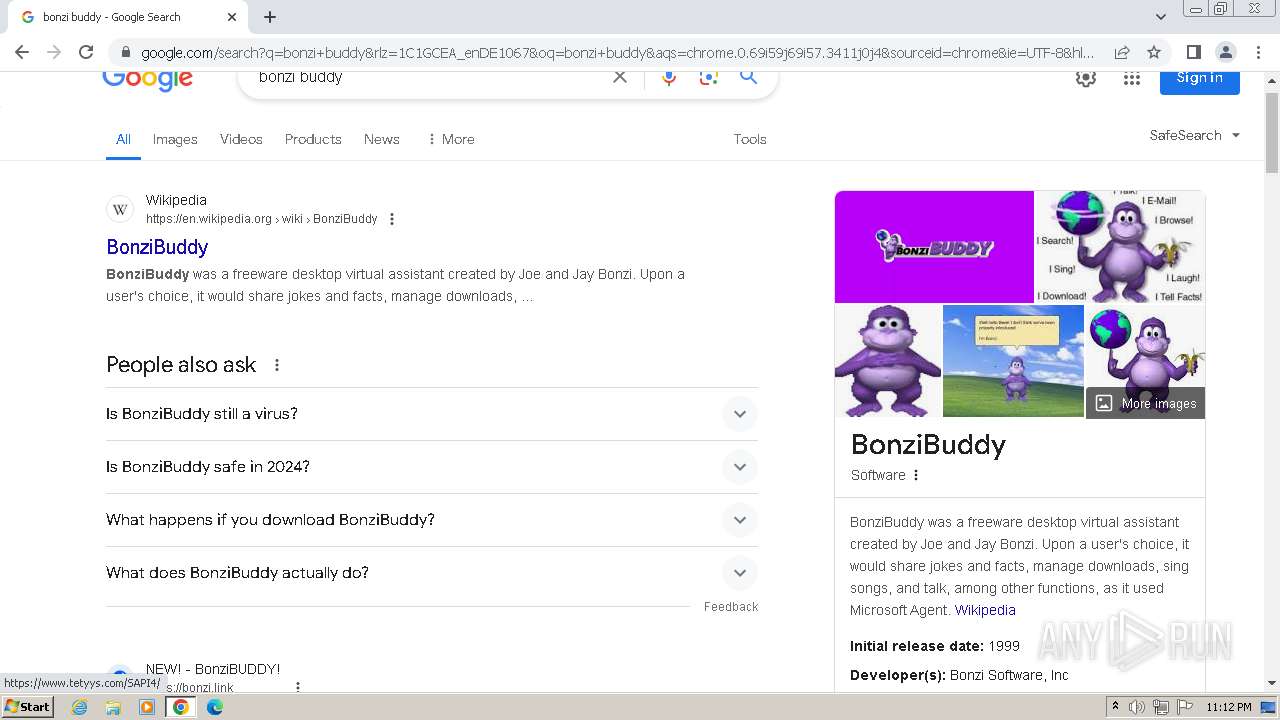Screen dimensions: 1280x720
Task: Switch to the Images tab
Action: pos(175,139)
